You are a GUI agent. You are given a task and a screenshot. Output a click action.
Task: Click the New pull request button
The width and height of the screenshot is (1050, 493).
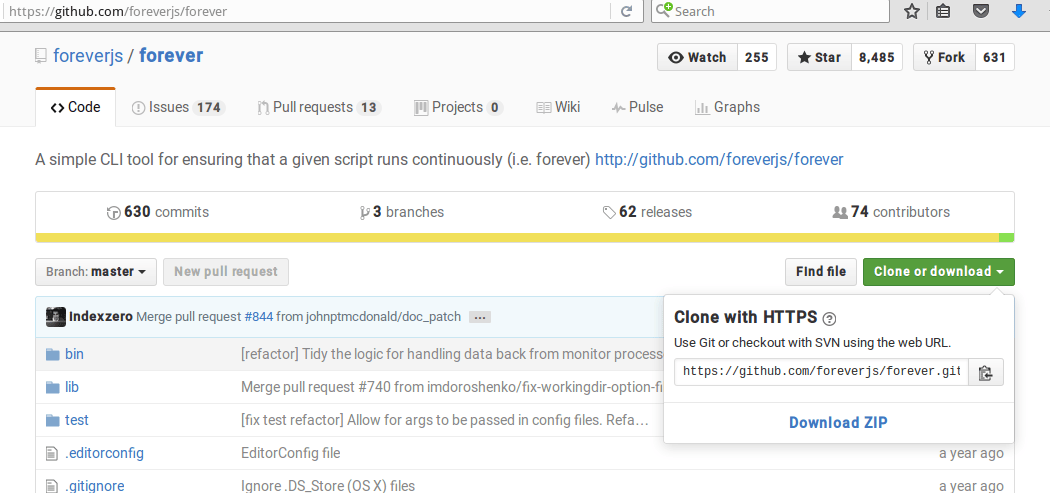point(226,272)
